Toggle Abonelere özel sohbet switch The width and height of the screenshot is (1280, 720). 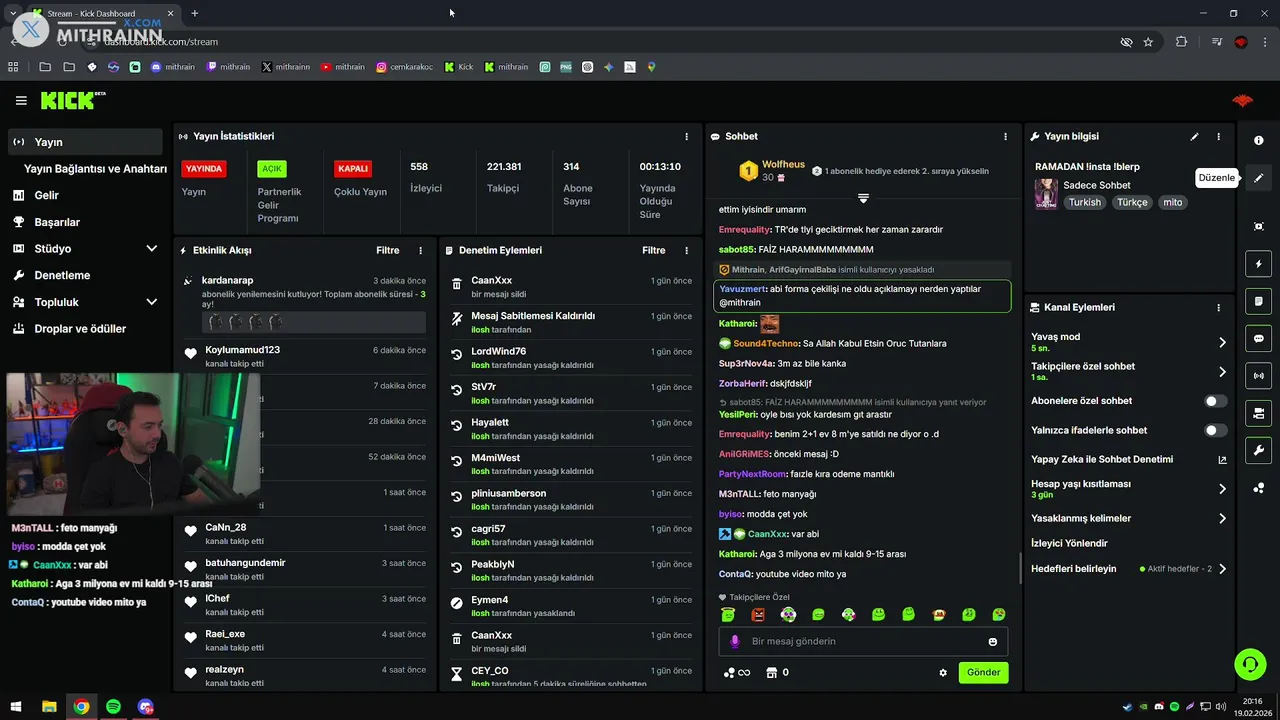[x=1215, y=401]
